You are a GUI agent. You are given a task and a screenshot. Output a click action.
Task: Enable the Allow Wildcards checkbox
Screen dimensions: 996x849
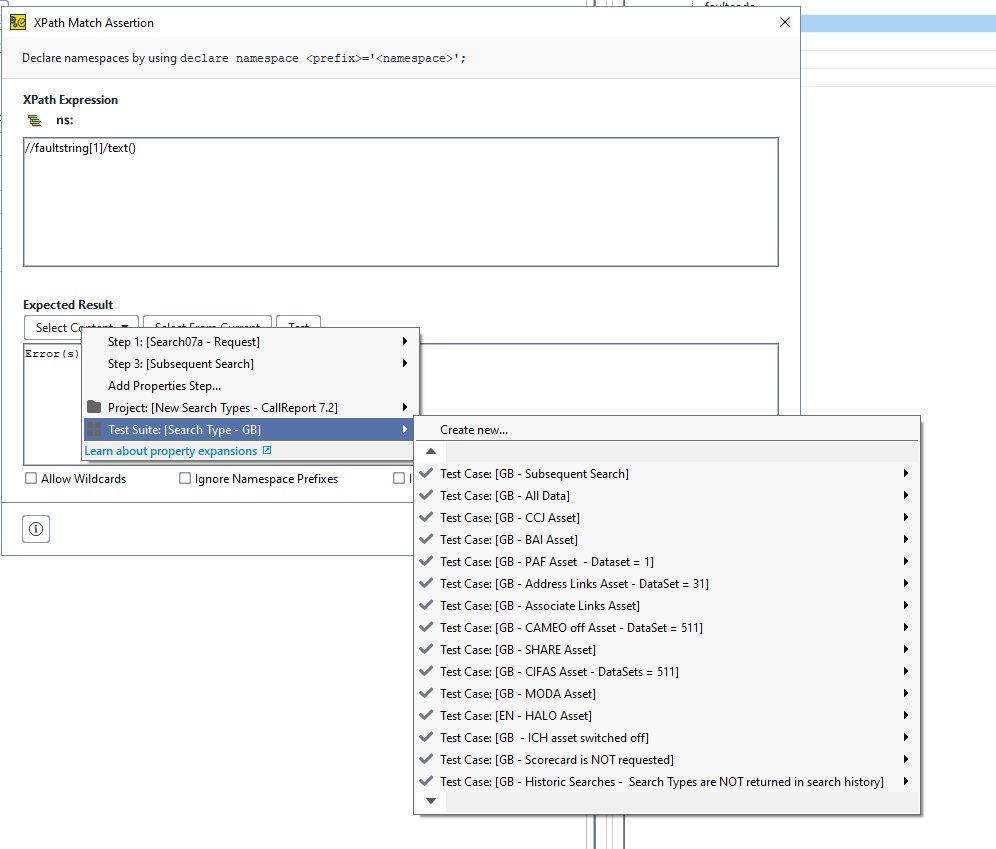click(x=32, y=479)
